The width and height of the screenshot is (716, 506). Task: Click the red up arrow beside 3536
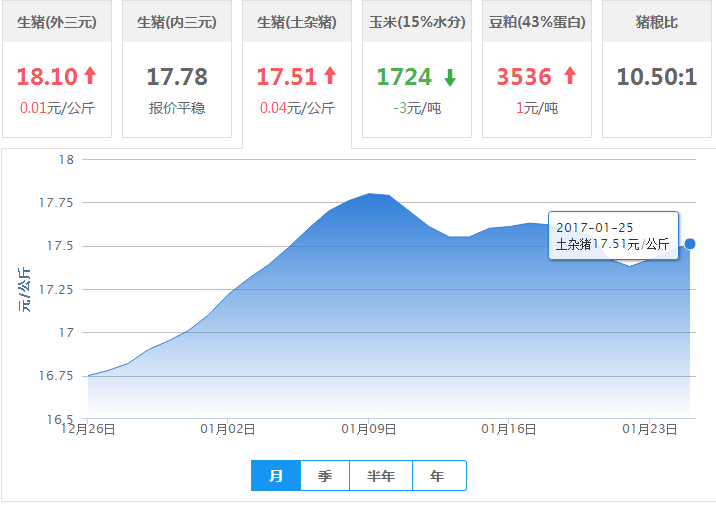(x=570, y=76)
